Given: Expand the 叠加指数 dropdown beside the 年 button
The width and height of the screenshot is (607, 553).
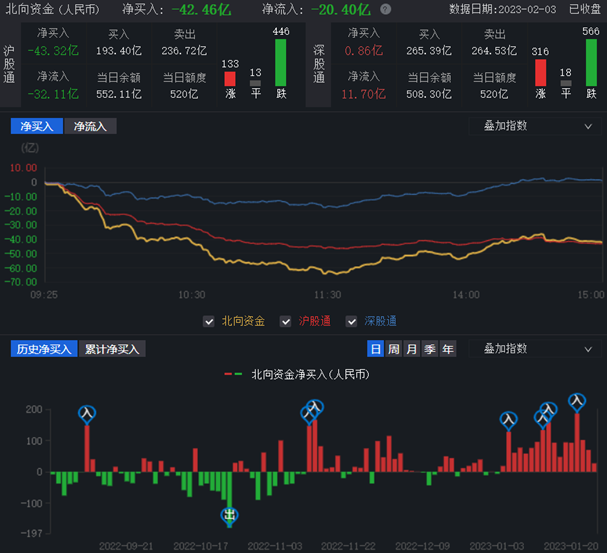Looking at the screenshot, I should [533, 349].
